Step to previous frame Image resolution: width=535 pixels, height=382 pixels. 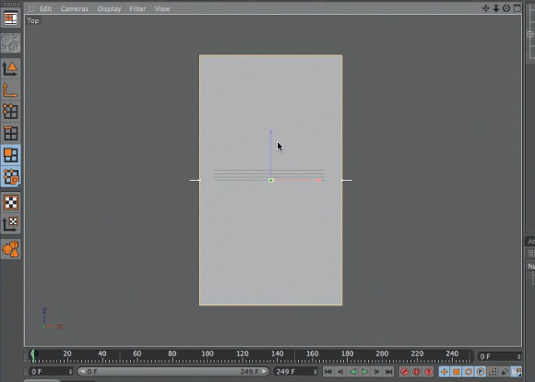coord(340,371)
